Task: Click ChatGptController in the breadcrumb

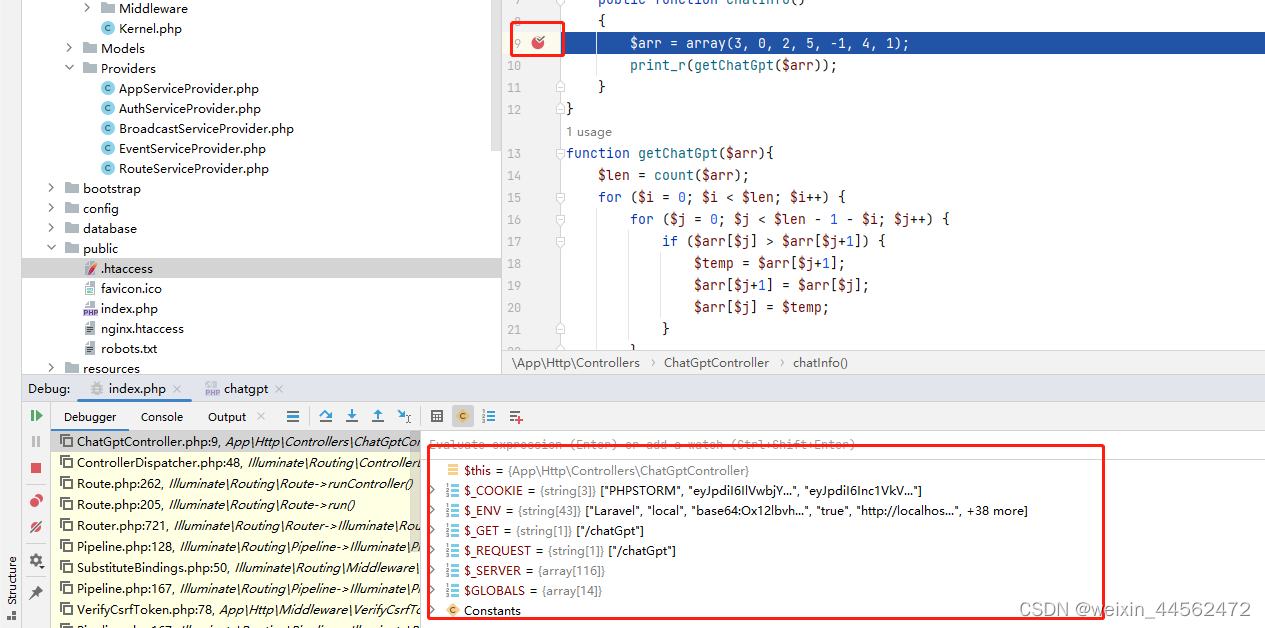Action: [716, 363]
